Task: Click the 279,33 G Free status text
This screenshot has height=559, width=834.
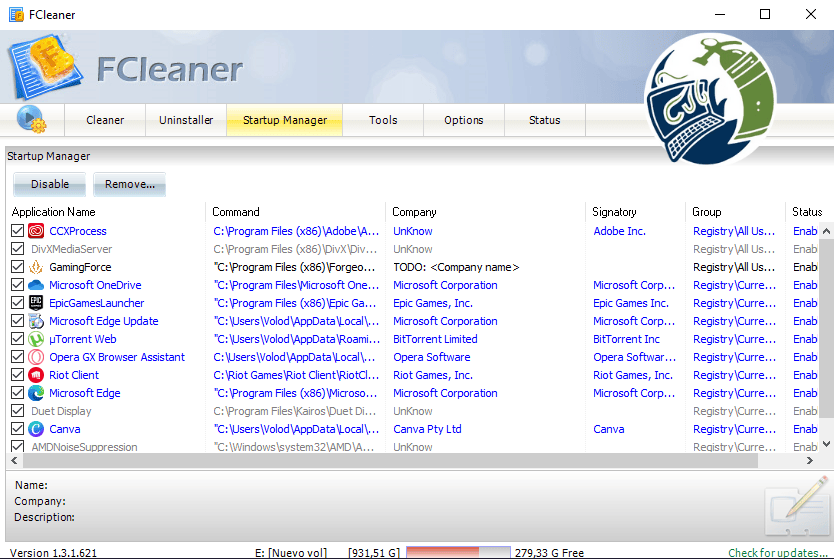Action: [x=549, y=553]
